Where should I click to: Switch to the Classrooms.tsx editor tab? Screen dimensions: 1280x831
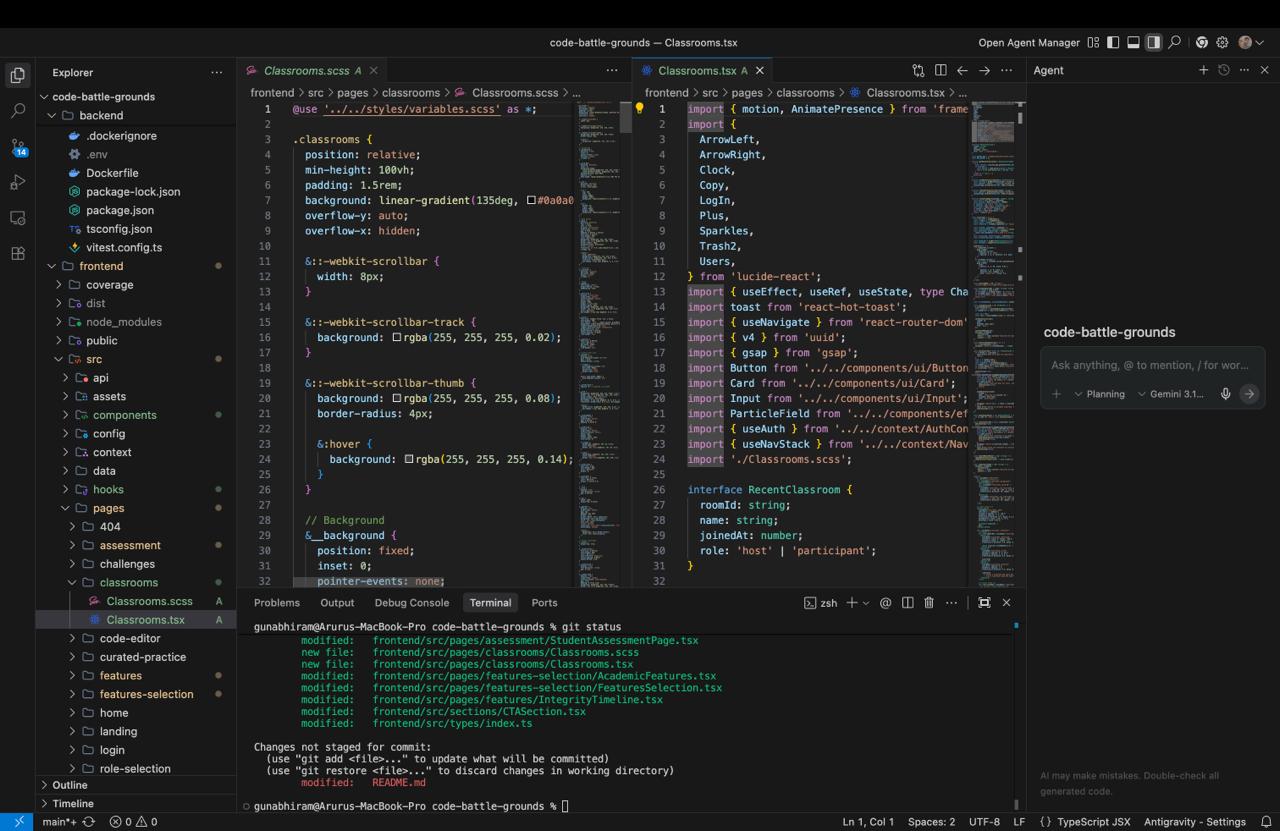click(x=704, y=71)
